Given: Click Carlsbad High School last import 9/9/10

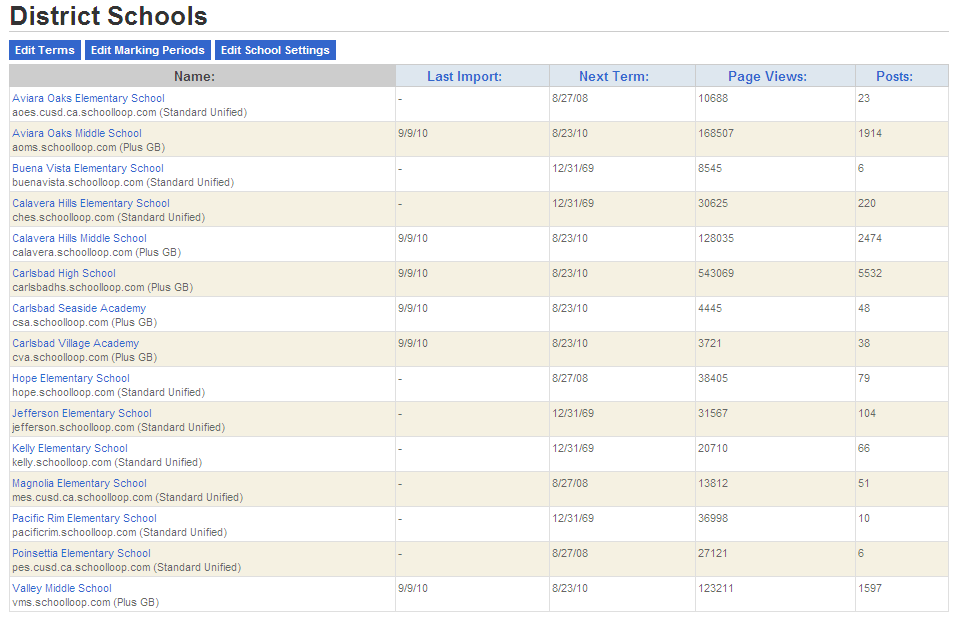Looking at the screenshot, I should (x=413, y=273).
